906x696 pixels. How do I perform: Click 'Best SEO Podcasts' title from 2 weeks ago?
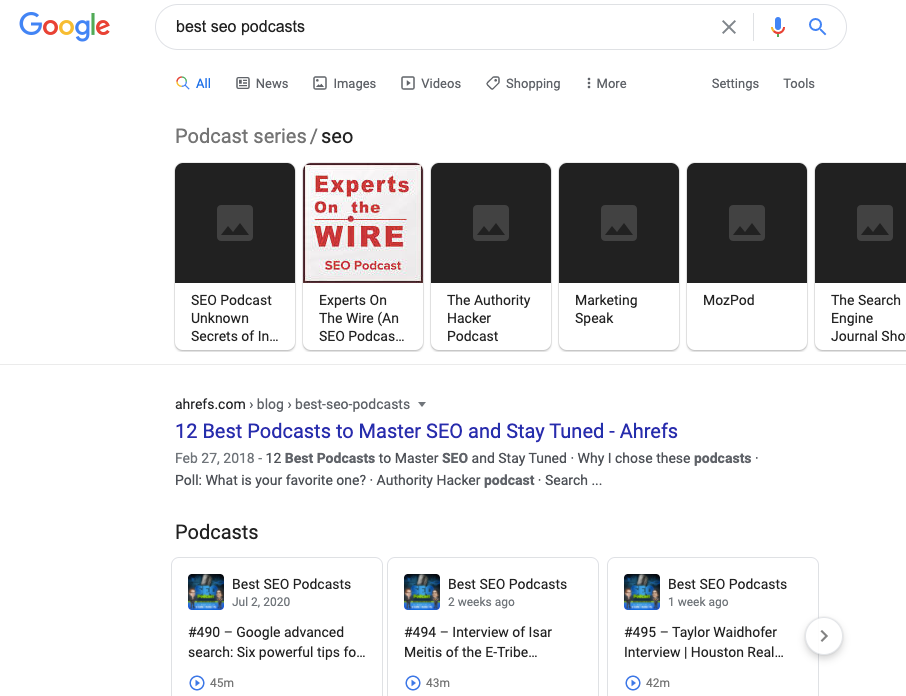tap(507, 584)
